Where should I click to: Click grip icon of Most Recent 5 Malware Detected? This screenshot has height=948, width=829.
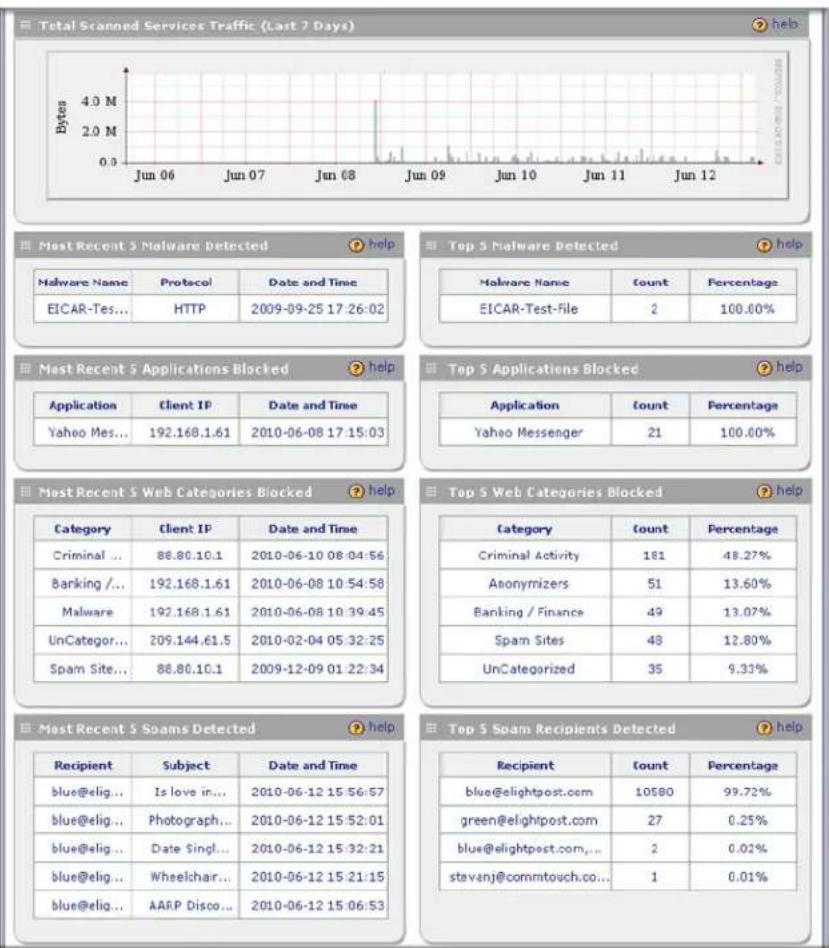click(x=25, y=245)
